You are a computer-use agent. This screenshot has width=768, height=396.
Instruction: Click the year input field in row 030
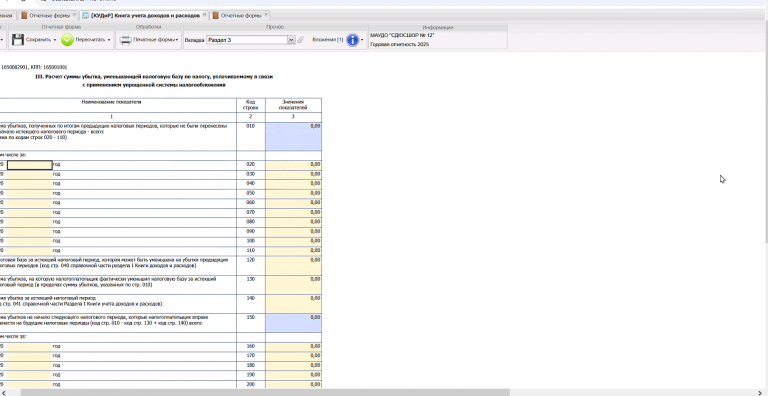click(29, 174)
